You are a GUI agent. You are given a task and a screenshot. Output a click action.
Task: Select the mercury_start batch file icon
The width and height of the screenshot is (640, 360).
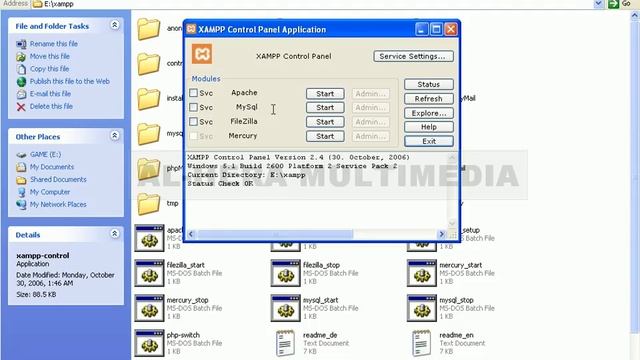pyautogui.click(x=422, y=273)
